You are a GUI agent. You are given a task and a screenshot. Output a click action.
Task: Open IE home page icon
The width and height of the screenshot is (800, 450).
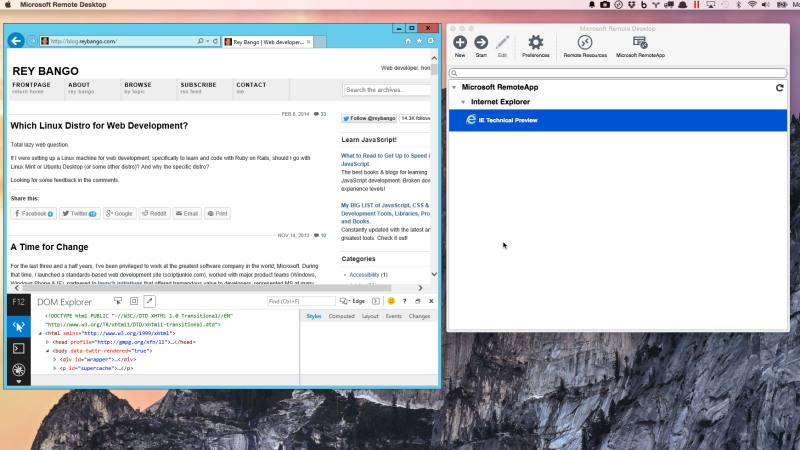point(408,41)
